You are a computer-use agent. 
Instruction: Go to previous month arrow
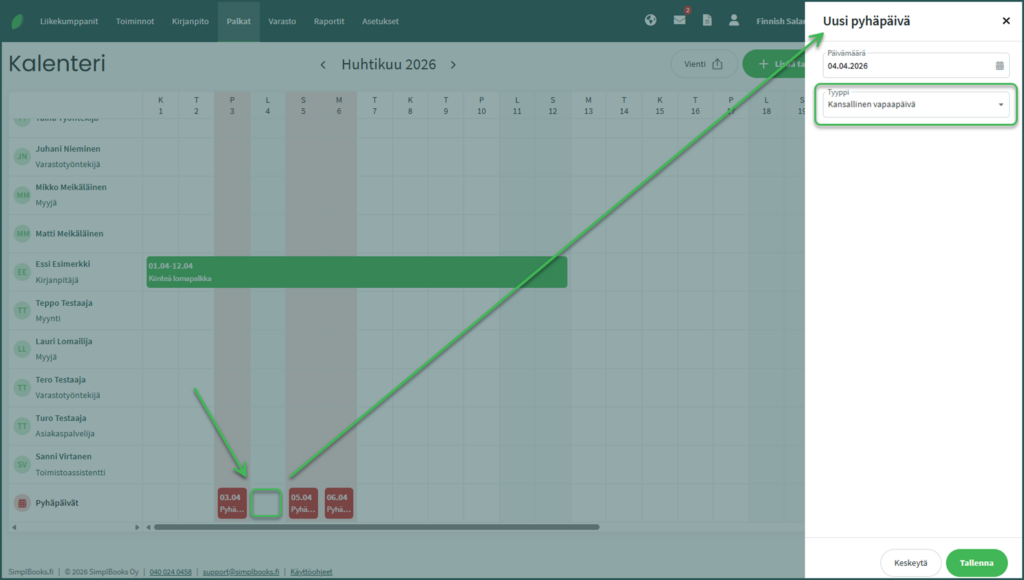pyautogui.click(x=323, y=65)
